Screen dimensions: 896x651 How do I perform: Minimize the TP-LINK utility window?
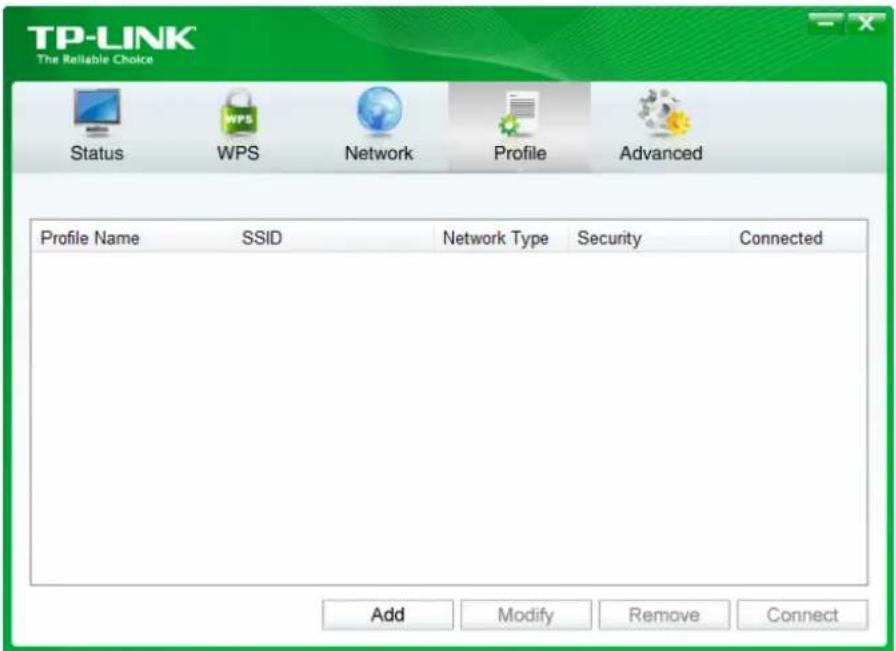tap(825, 24)
